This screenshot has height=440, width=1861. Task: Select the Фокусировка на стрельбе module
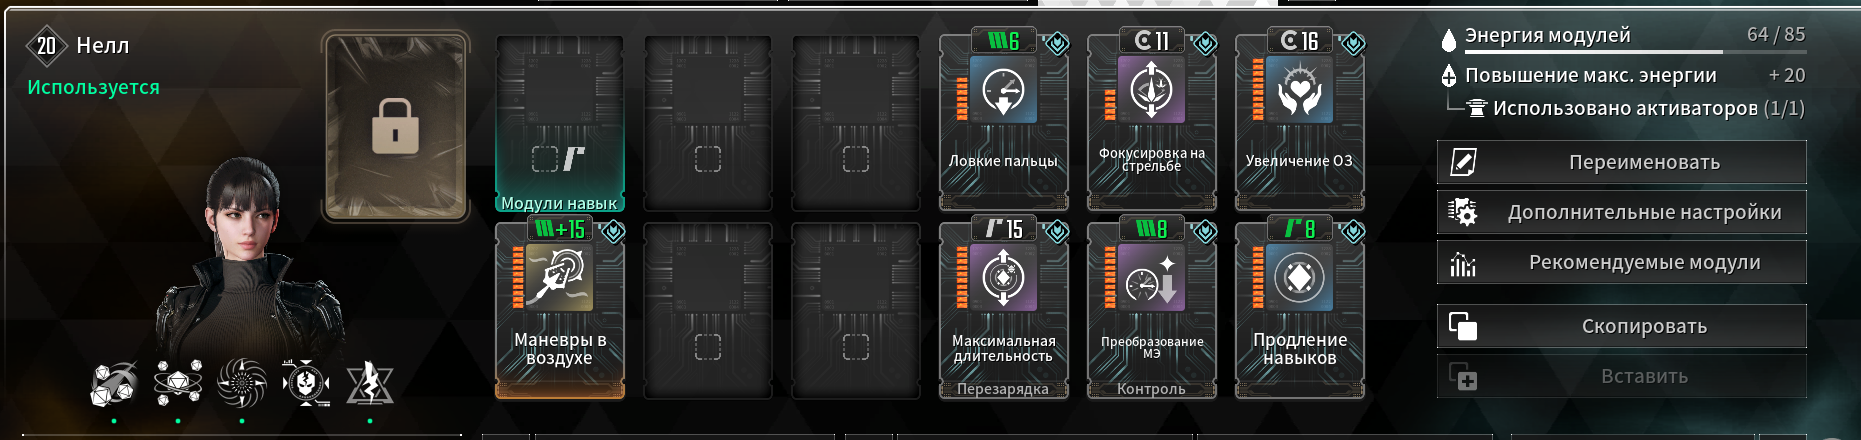(1151, 120)
